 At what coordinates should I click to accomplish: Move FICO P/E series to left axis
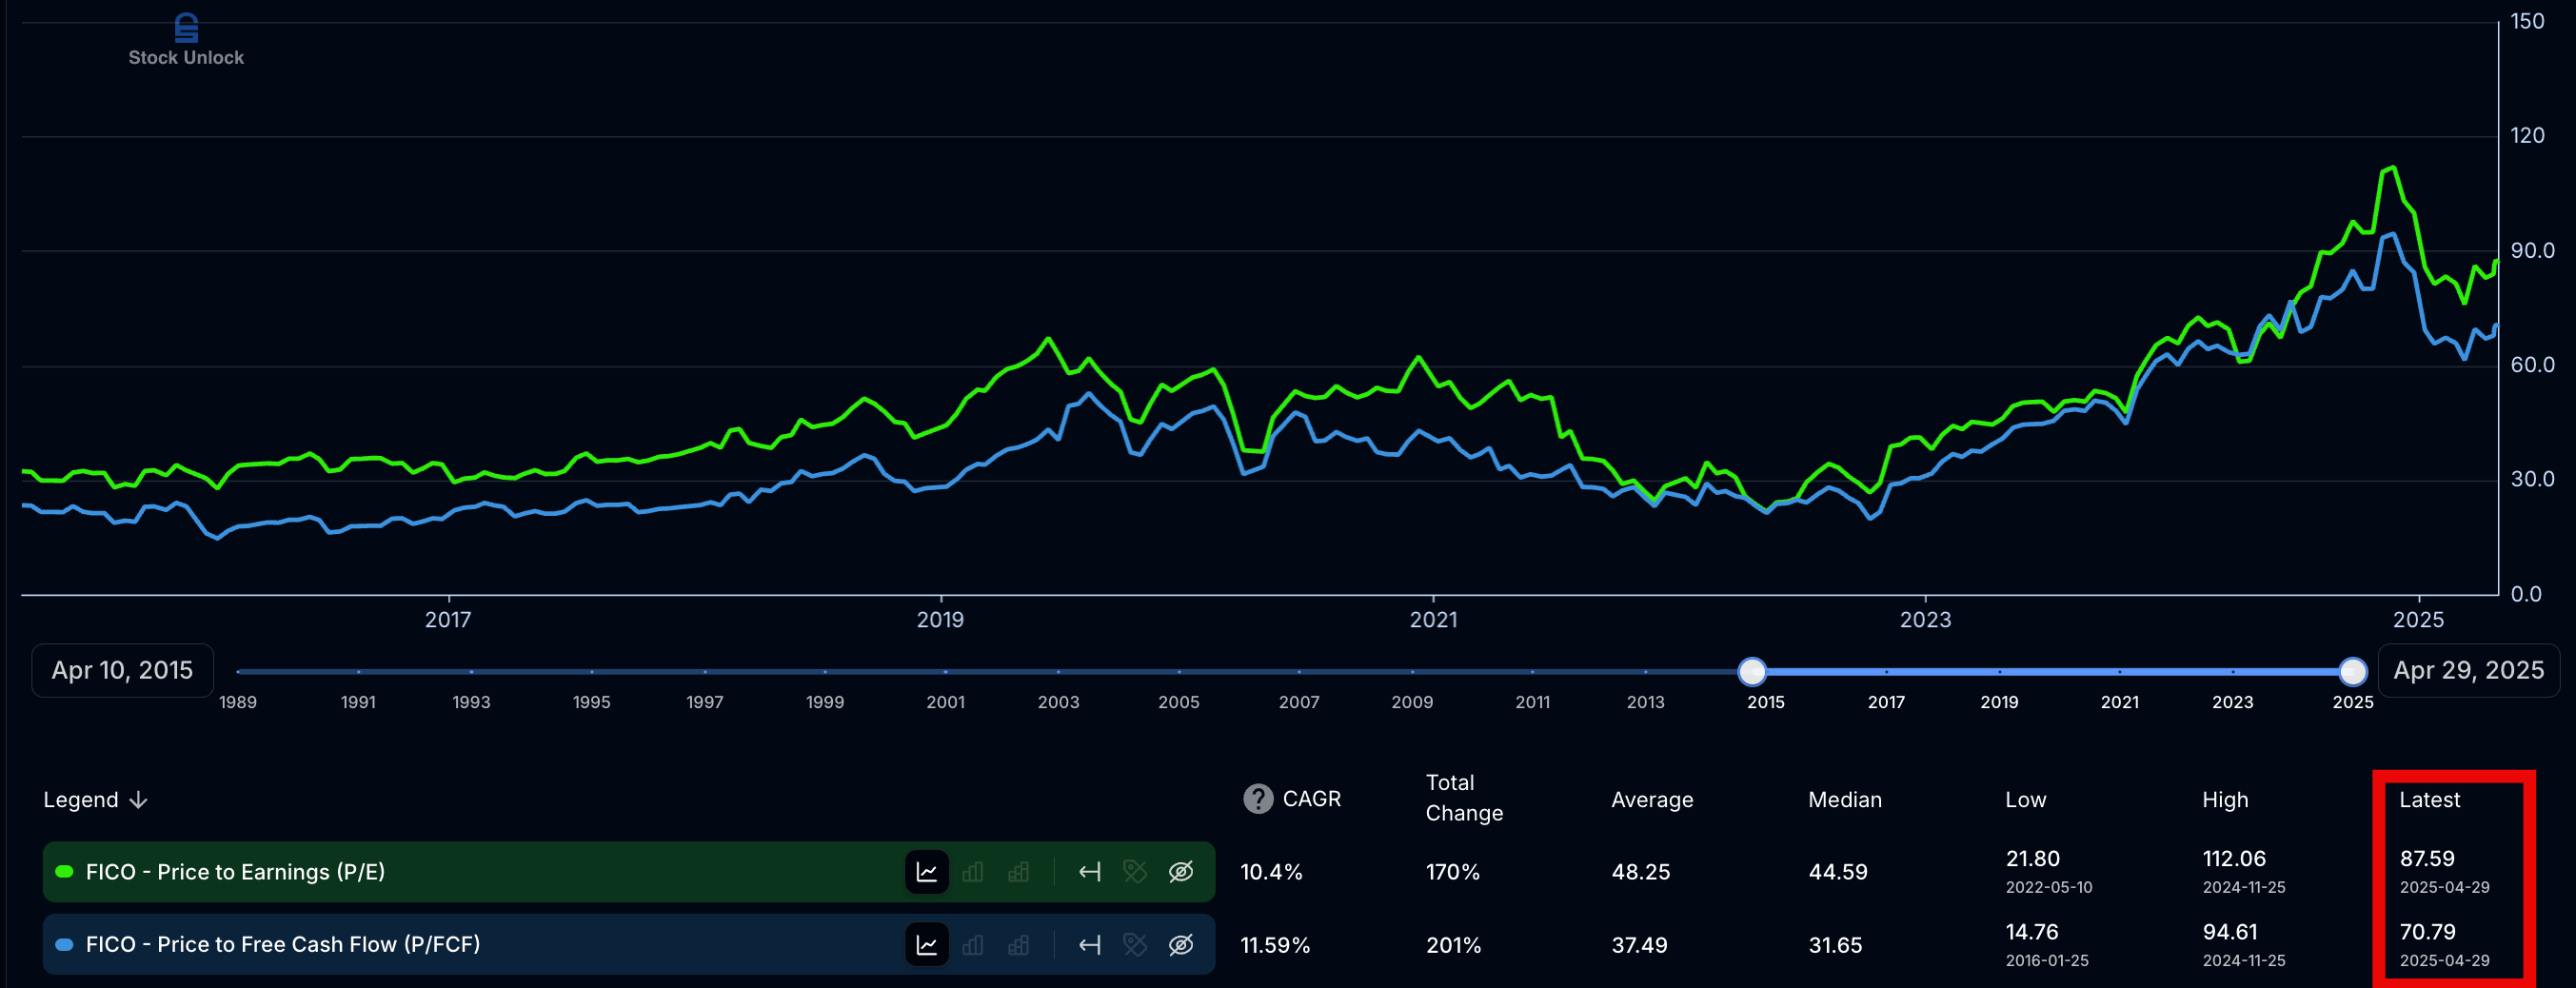(x=1089, y=872)
